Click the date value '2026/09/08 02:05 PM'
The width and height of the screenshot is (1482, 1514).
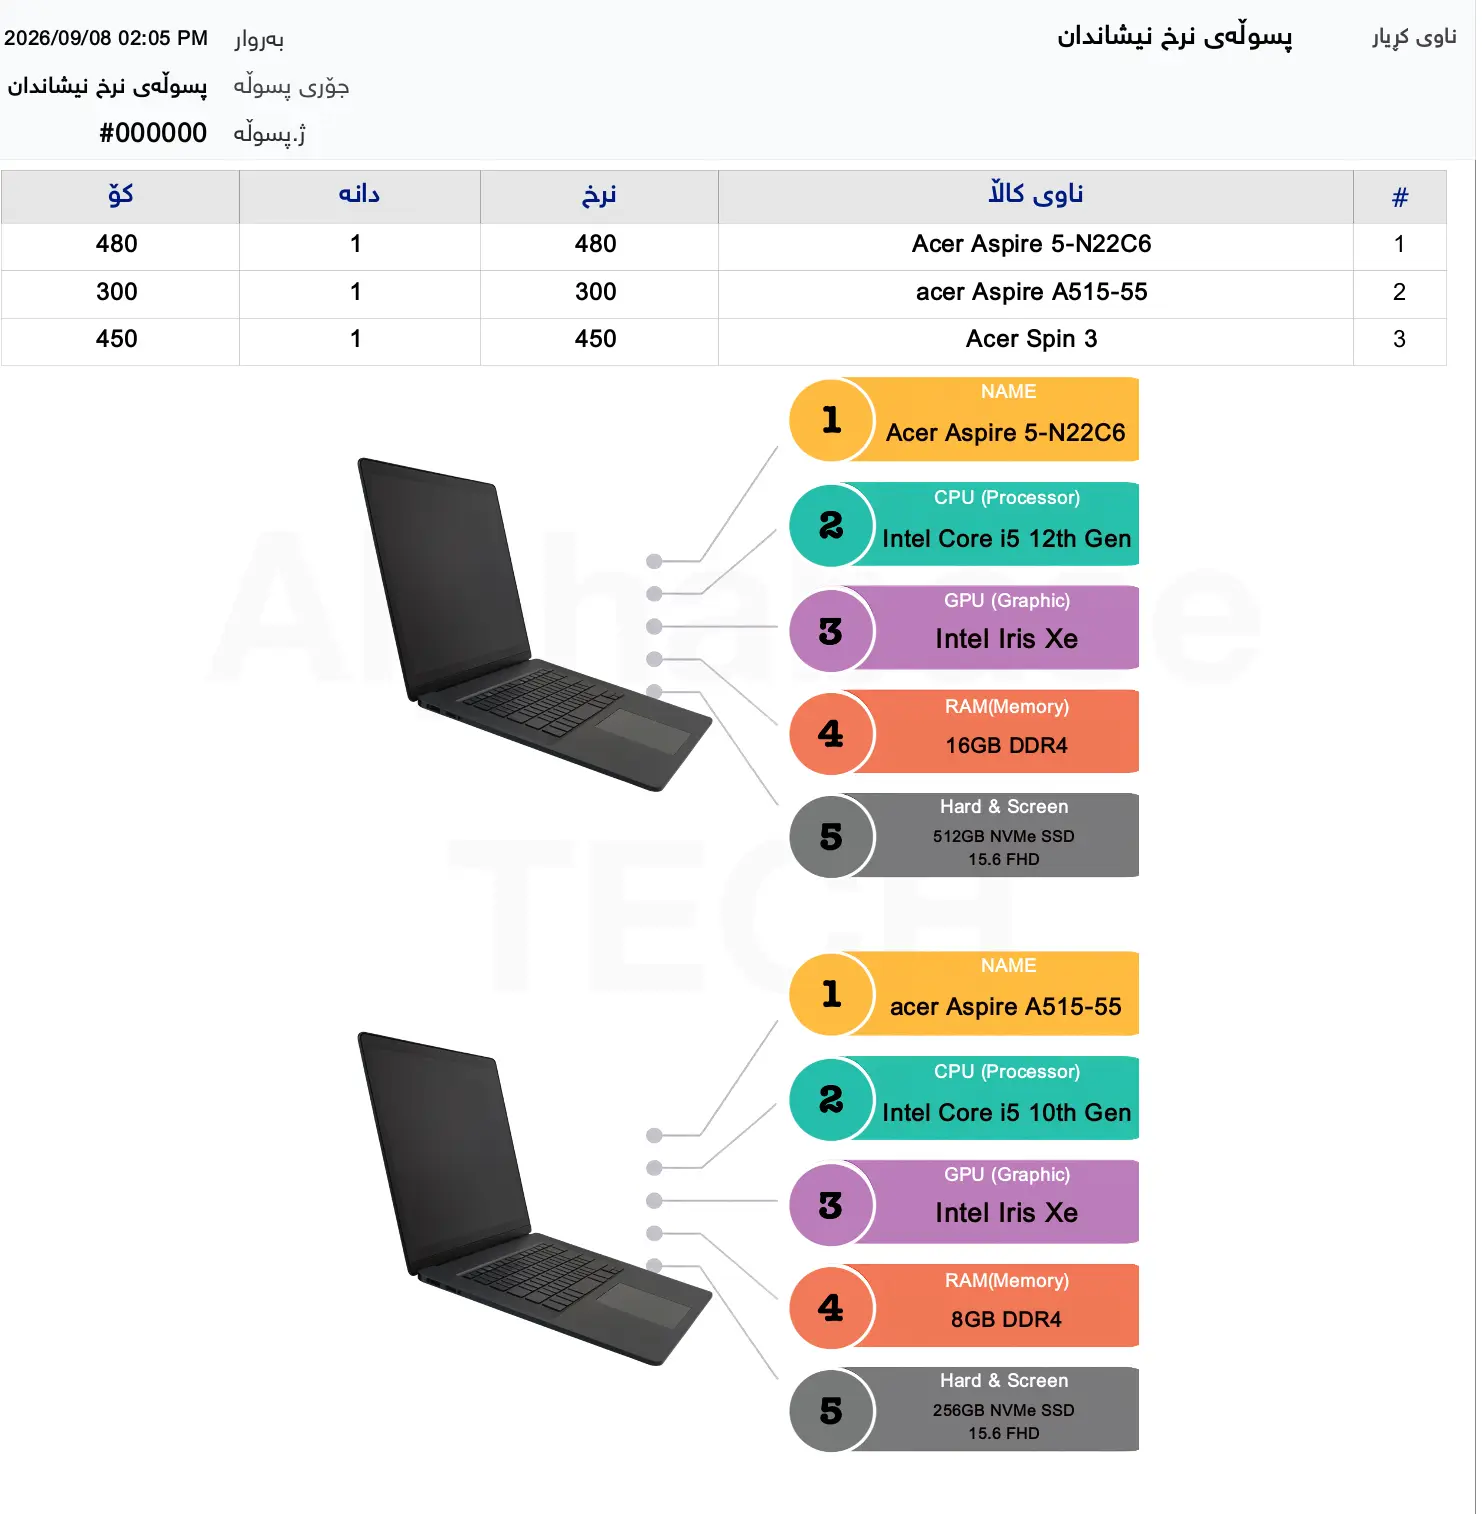tap(106, 38)
